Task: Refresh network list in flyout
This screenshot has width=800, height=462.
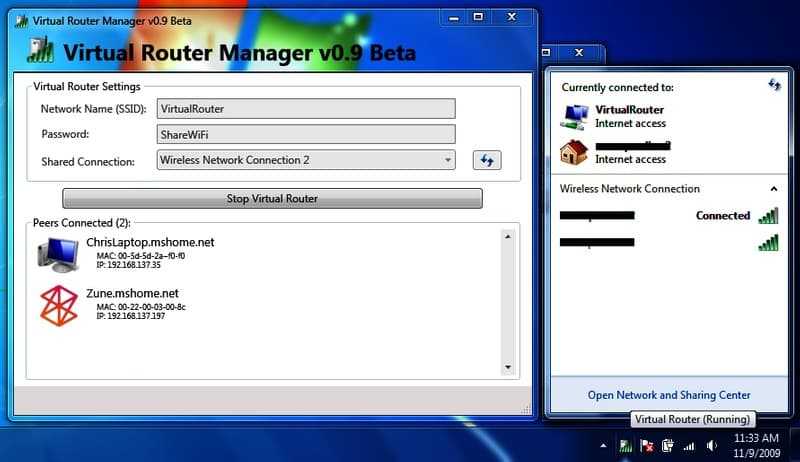Action: click(x=774, y=85)
